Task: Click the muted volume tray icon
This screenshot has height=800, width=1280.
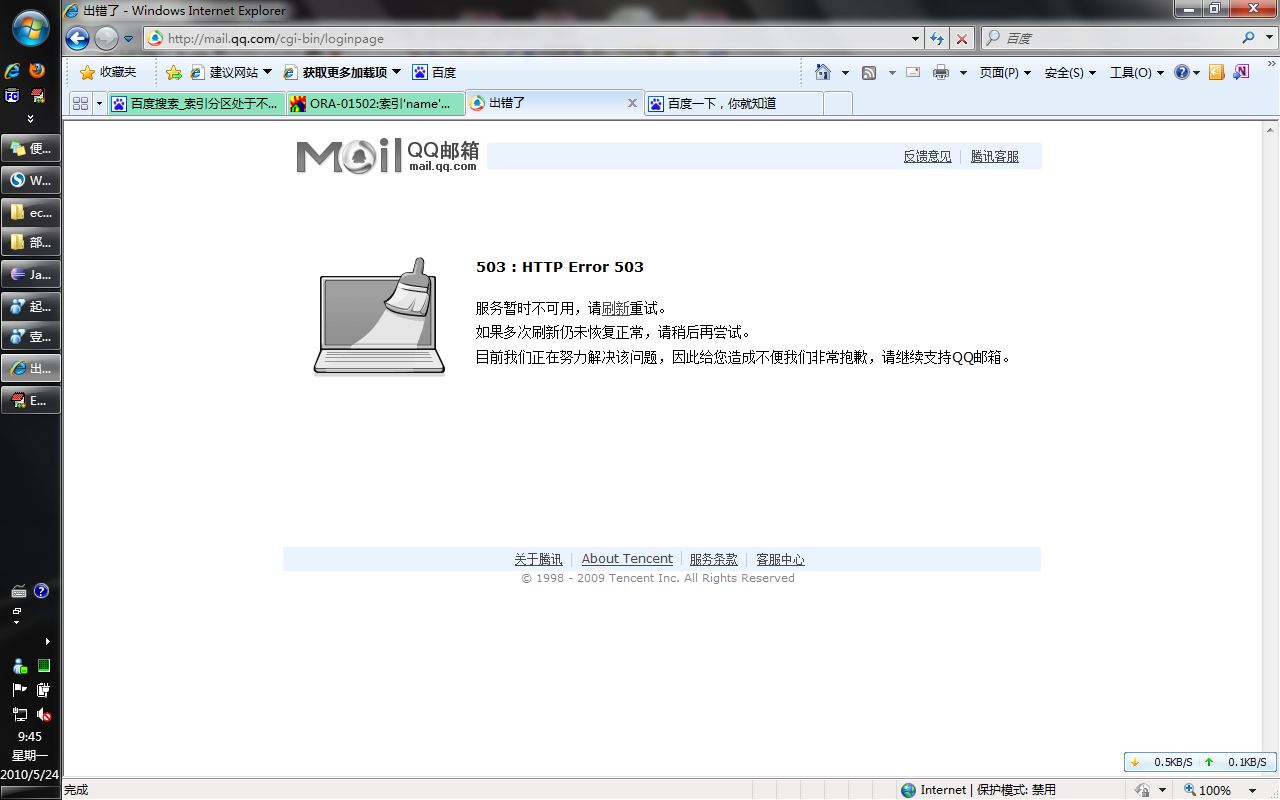Action: pyautogui.click(x=43, y=714)
